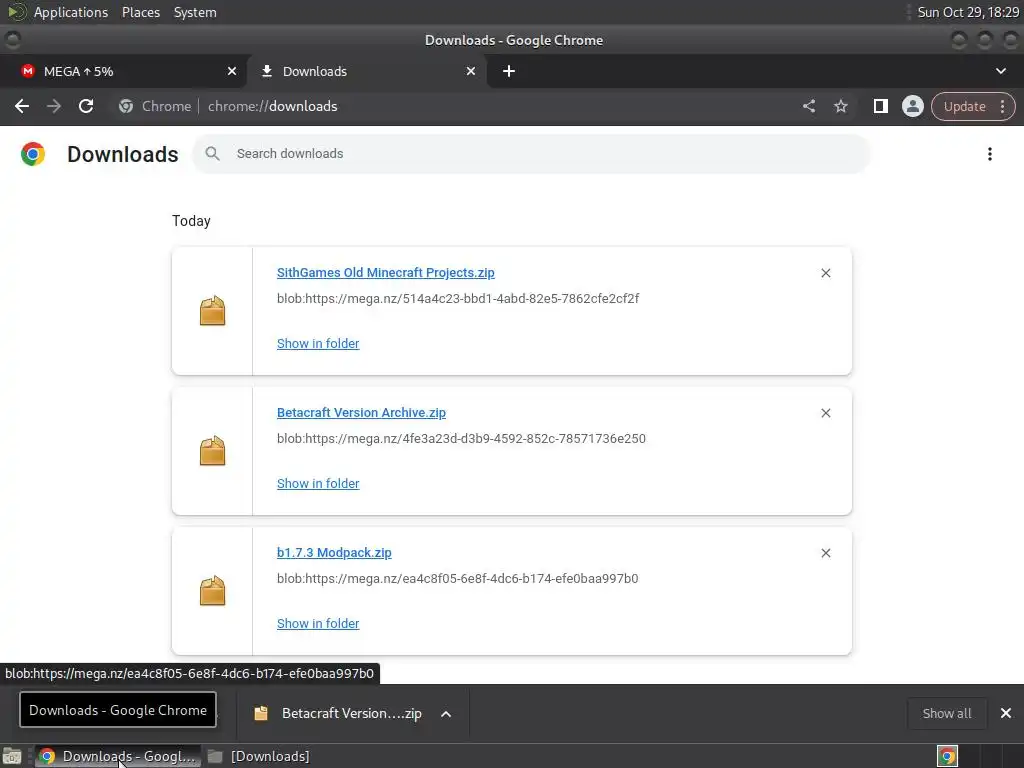This screenshot has height=768, width=1024.
Task: Bookmark this page with the star icon
Action: (x=840, y=106)
